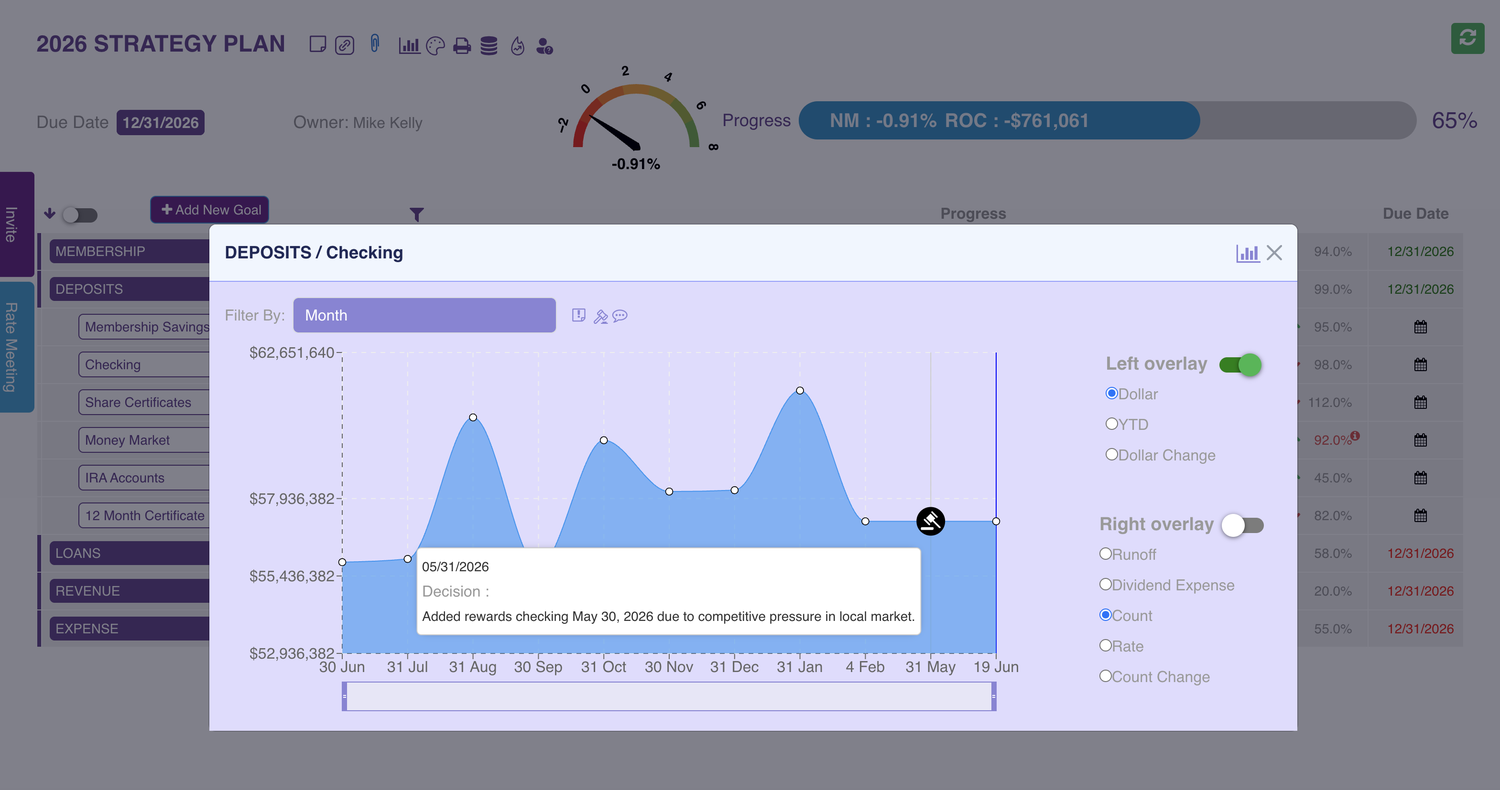1500x790 pixels.
Task: Click the bar chart icon in the plan header
Action: pos(409,45)
